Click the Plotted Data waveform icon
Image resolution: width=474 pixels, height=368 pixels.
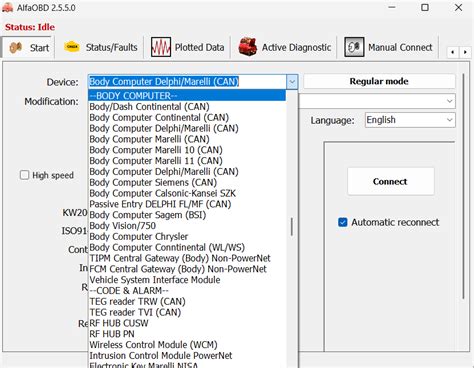[161, 47]
